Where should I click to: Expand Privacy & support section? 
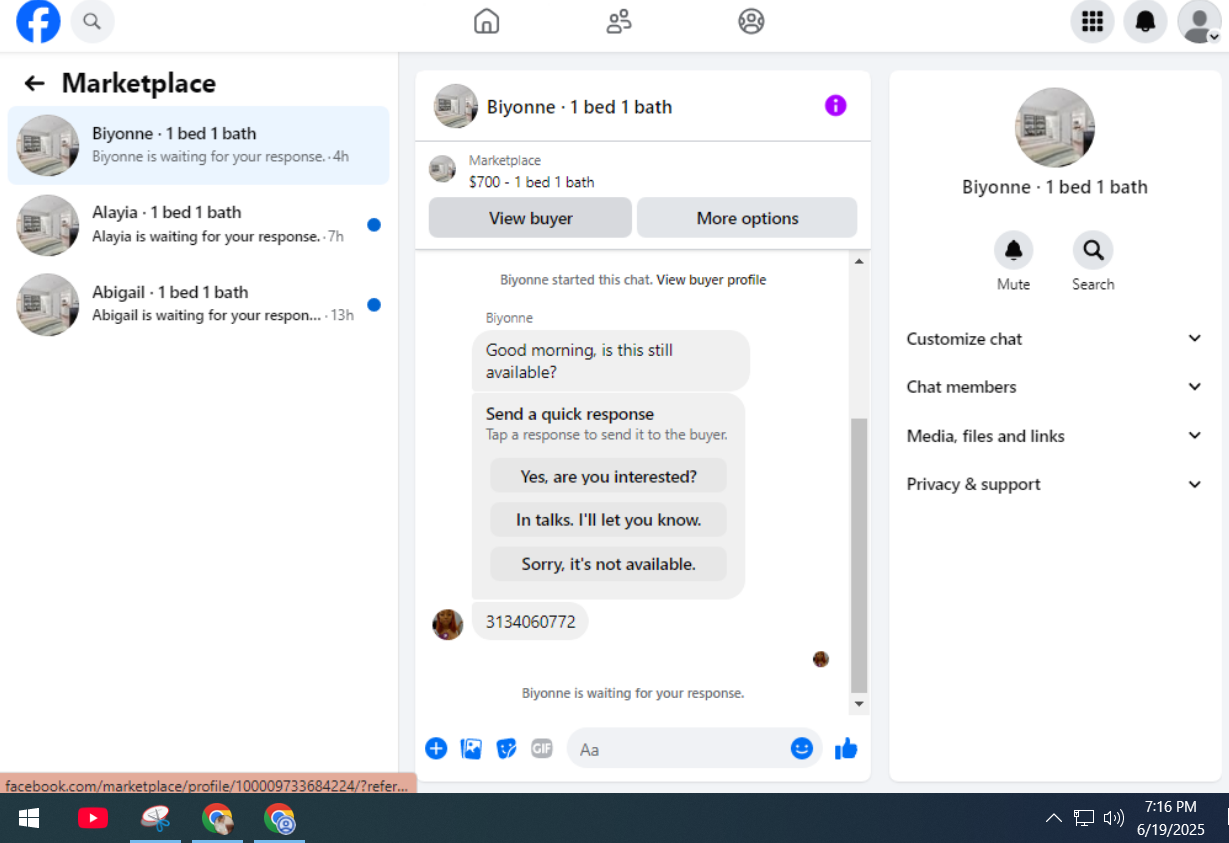pyautogui.click(x=1055, y=484)
